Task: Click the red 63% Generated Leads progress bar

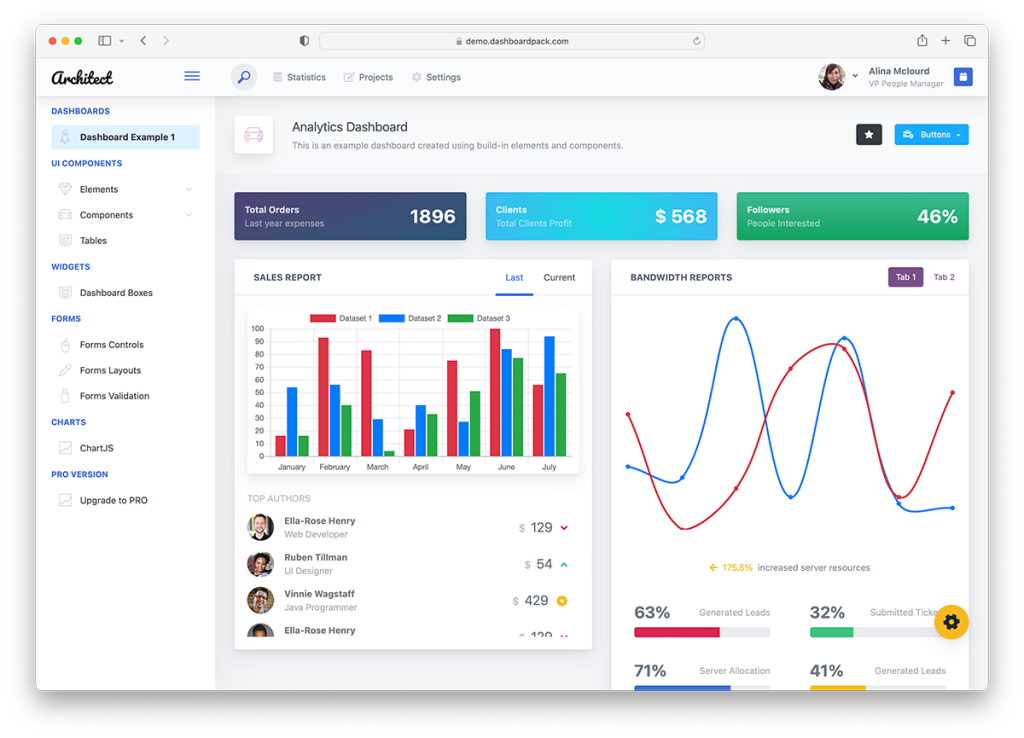Action: pyautogui.click(x=677, y=632)
